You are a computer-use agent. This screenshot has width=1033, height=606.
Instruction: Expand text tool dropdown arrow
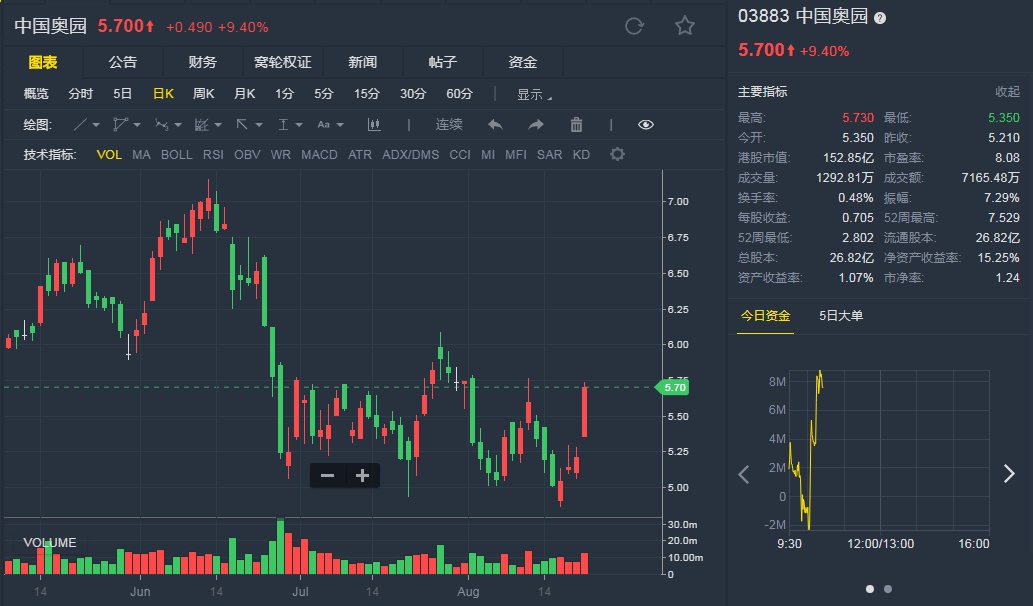tap(340, 125)
